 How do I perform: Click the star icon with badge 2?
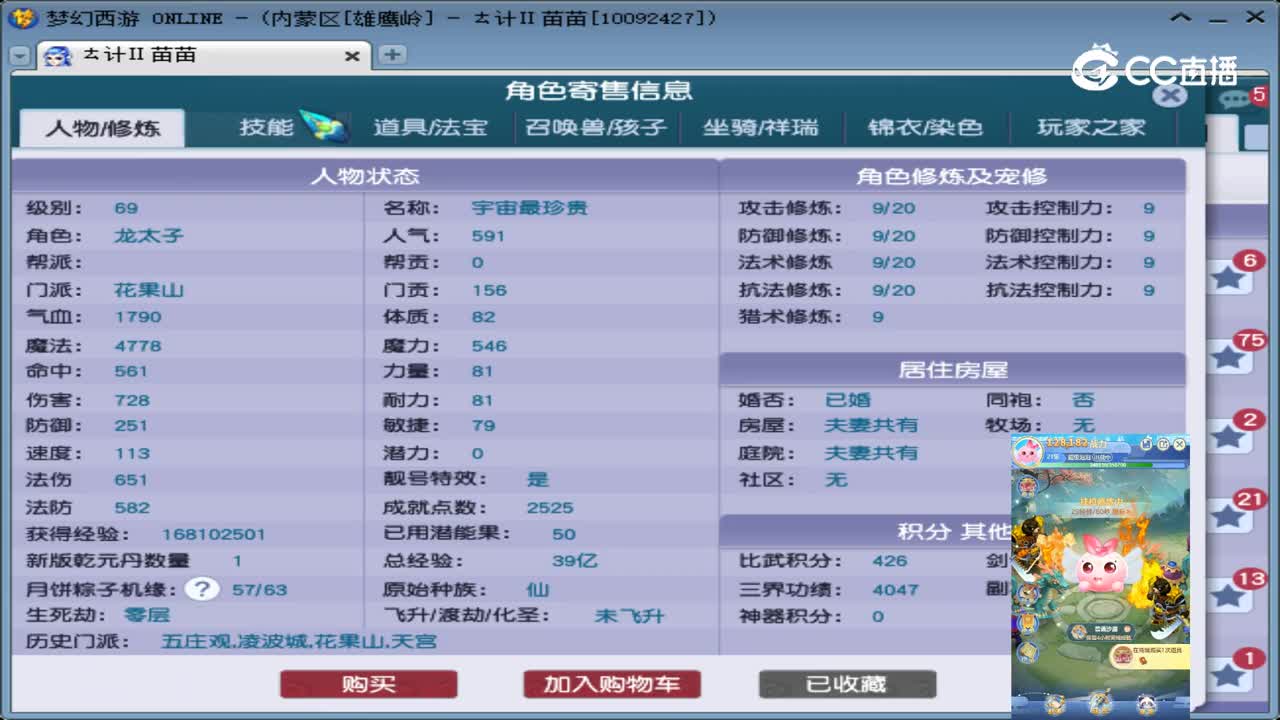coord(1228,435)
